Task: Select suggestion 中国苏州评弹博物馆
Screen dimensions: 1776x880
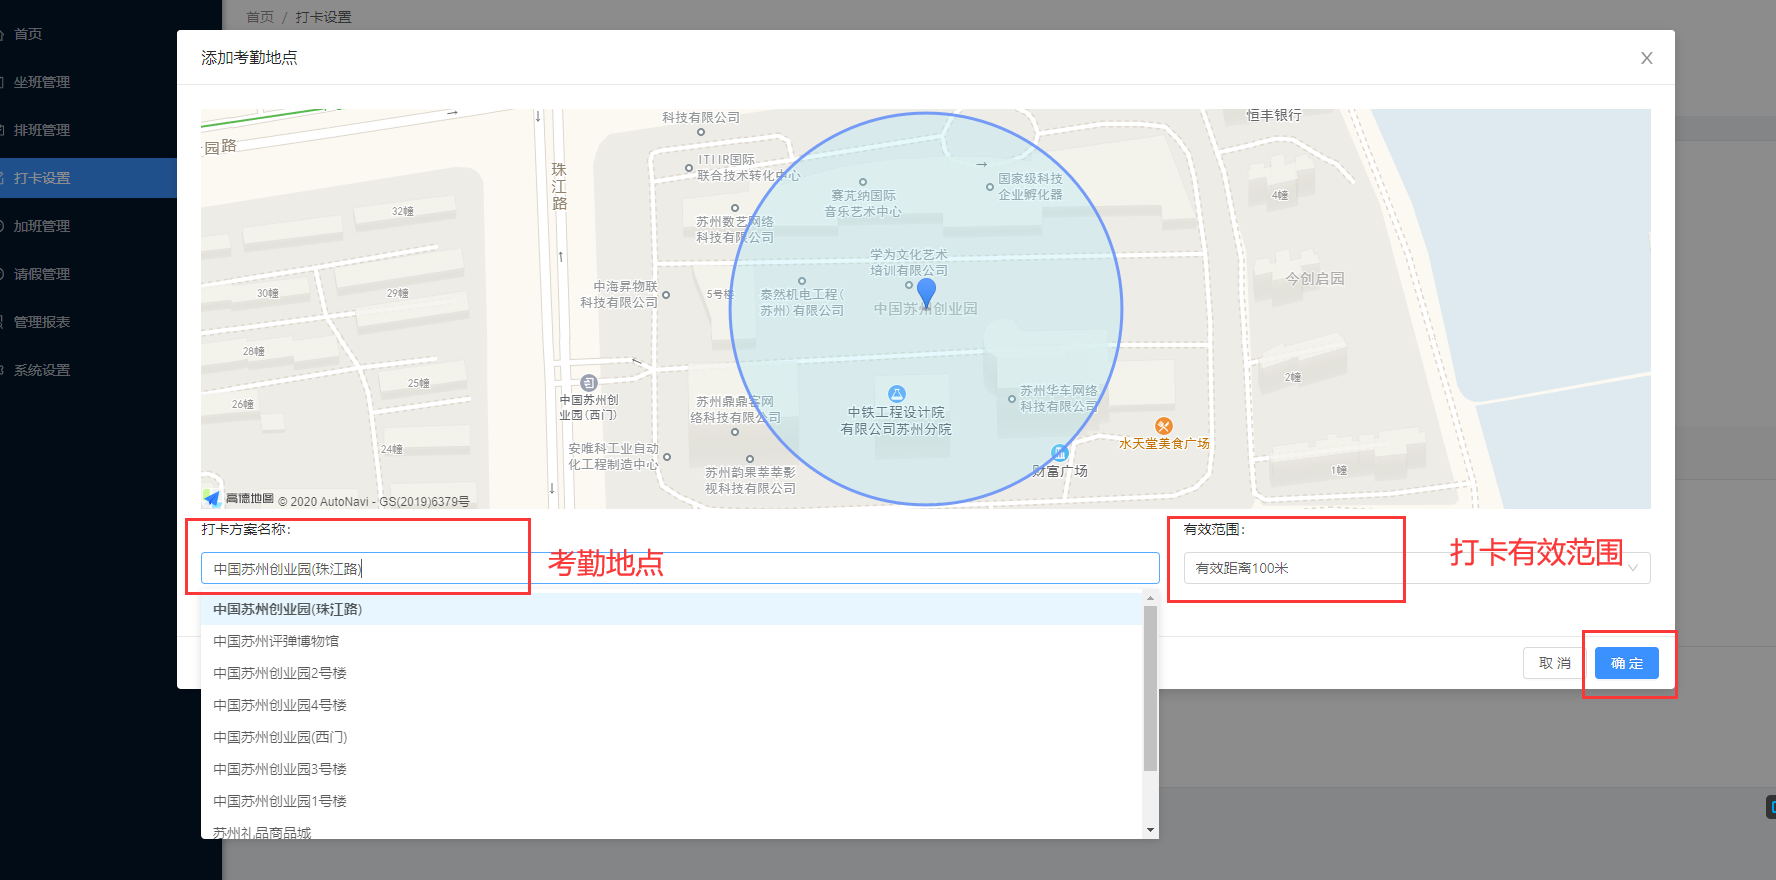Action: tap(671, 641)
